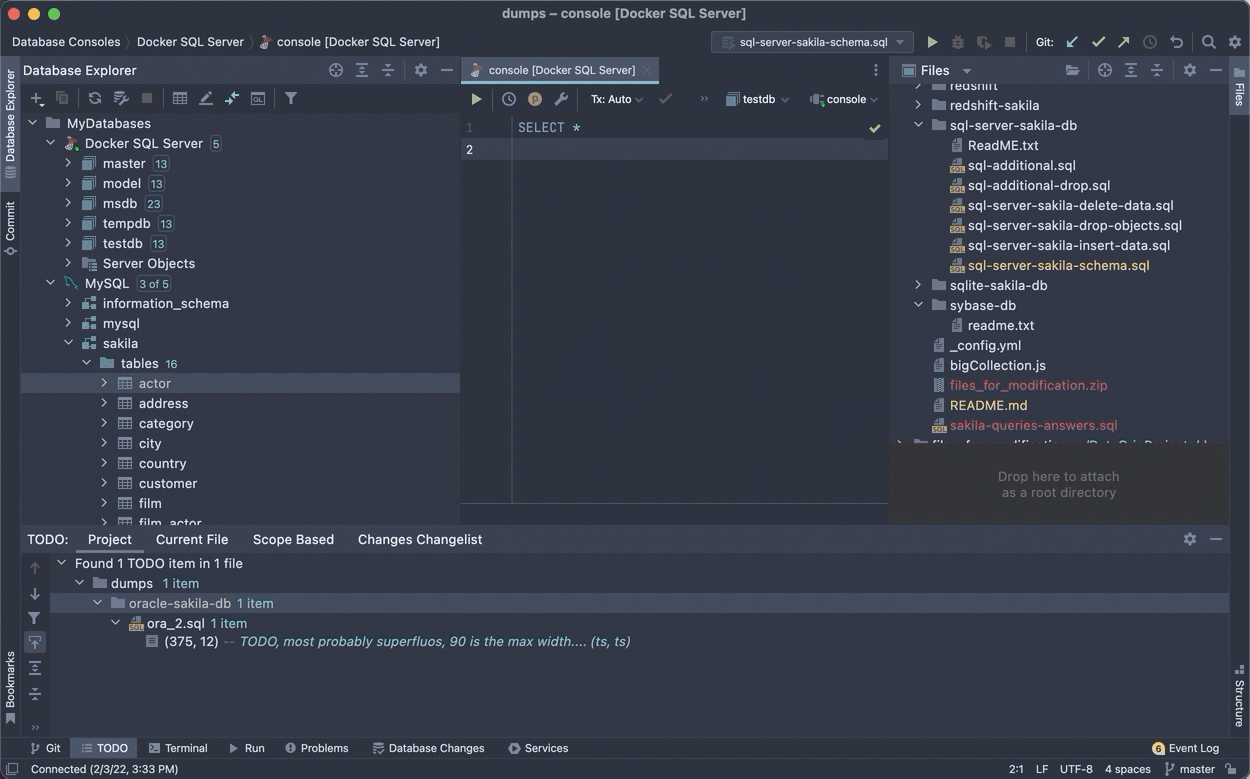The height and width of the screenshot is (779, 1250).
Task: Open the editor tab options kebab menu
Action: 876,70
